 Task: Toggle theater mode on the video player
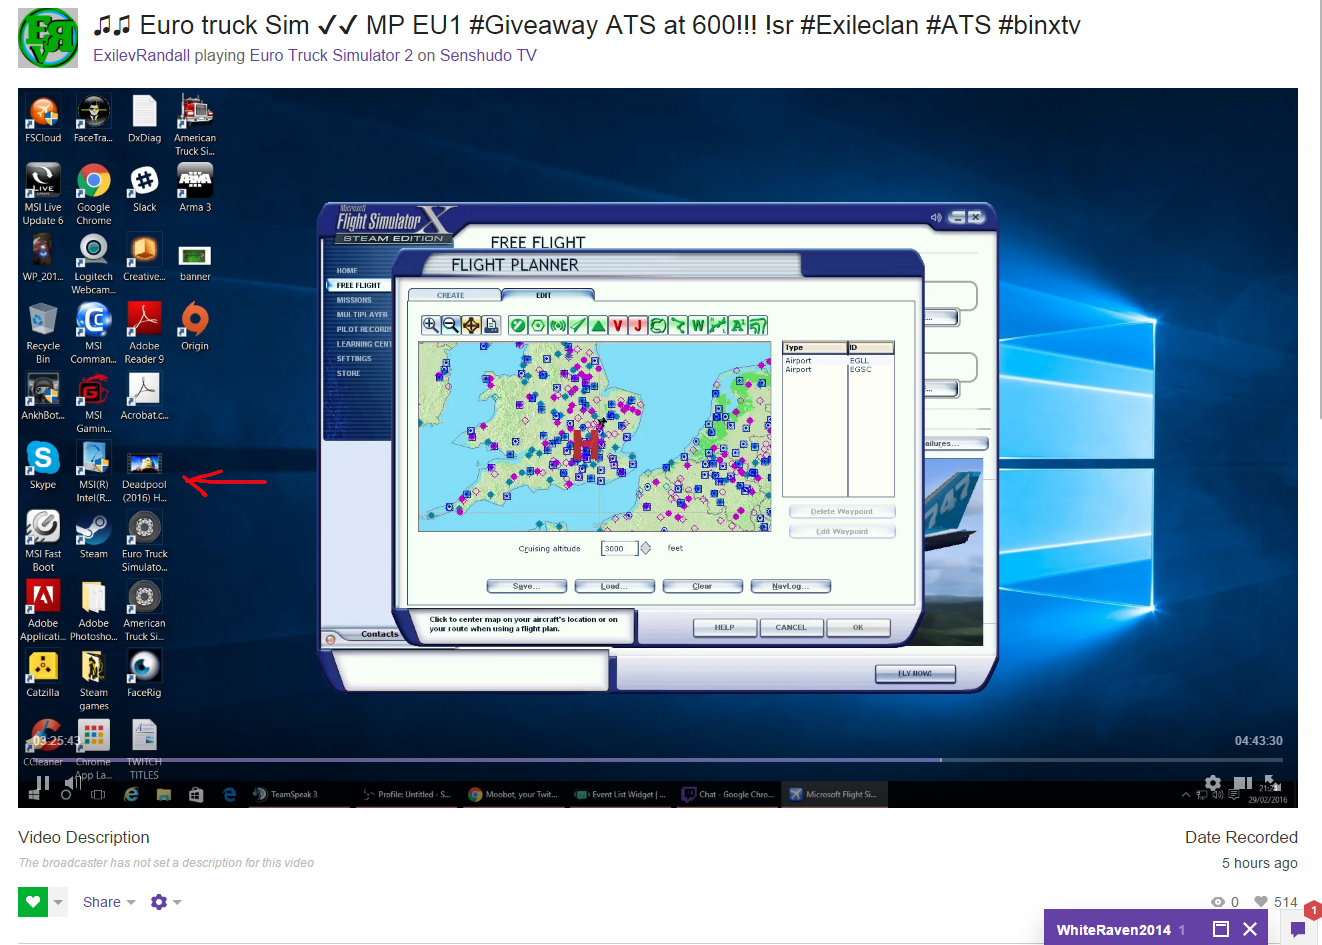pyautogui.click(x=1243, y=783)
